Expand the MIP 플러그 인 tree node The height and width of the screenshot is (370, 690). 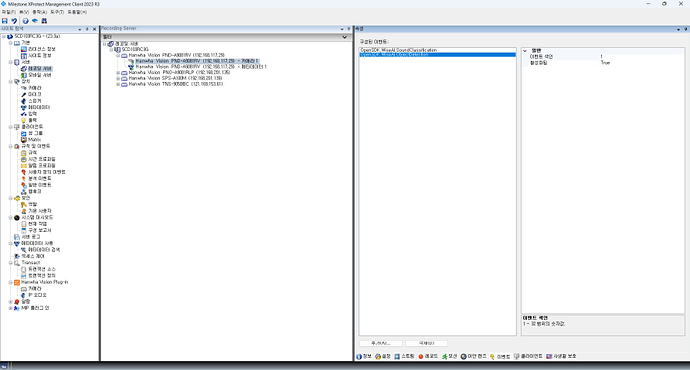(11, 308)
